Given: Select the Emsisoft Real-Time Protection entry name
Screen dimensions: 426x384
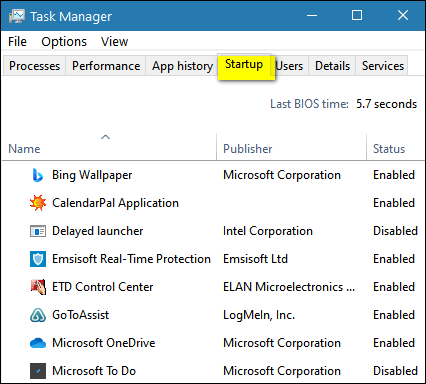Looking at the screenshot, I should [x=131, y=259].
